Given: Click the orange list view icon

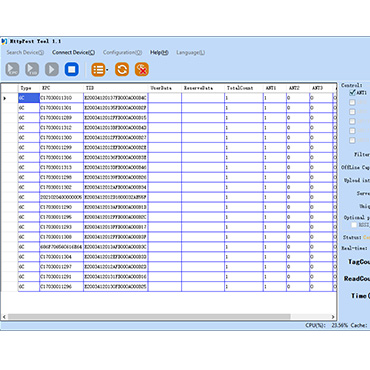Looking at the screenshot, I should (98, 69).
